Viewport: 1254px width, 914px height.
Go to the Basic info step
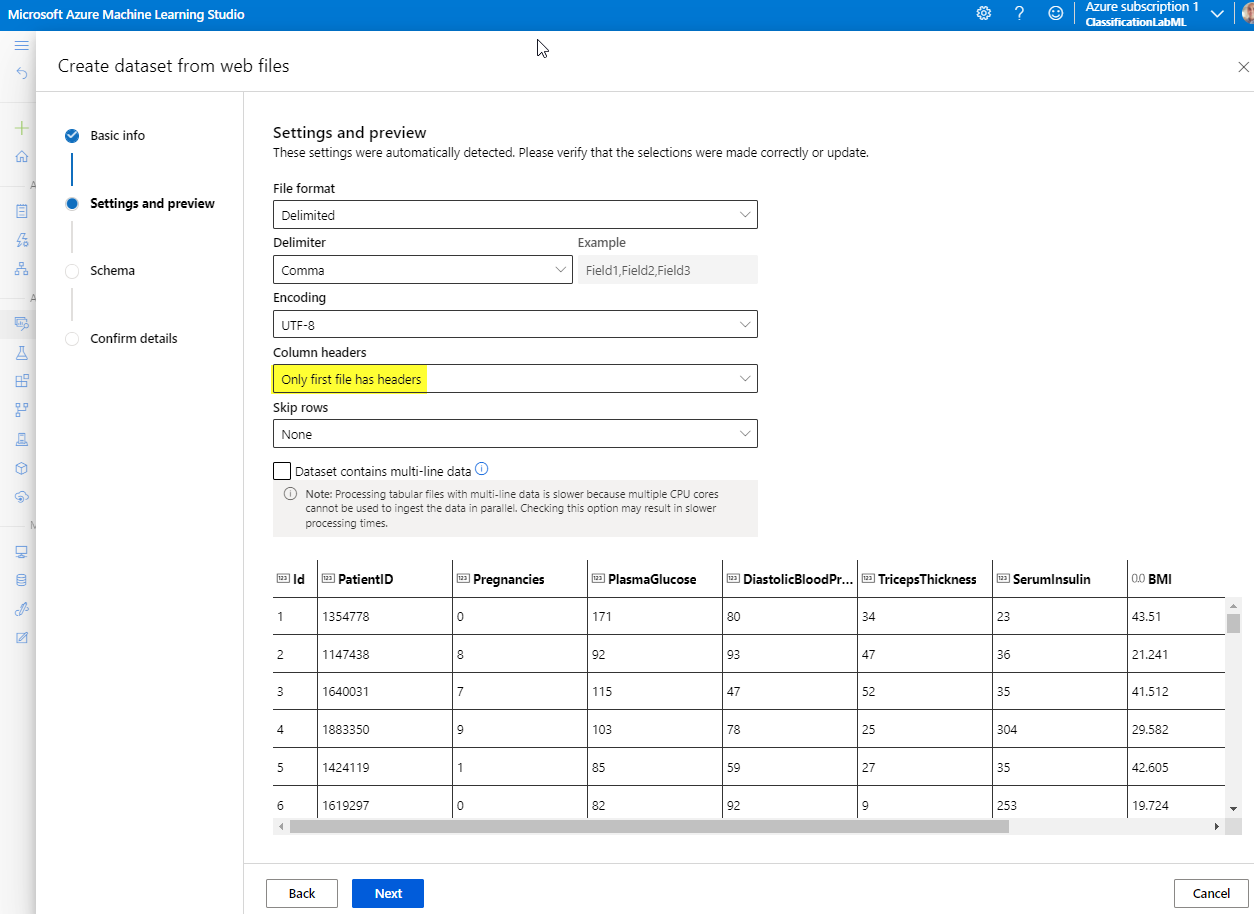tap(117, 136)
